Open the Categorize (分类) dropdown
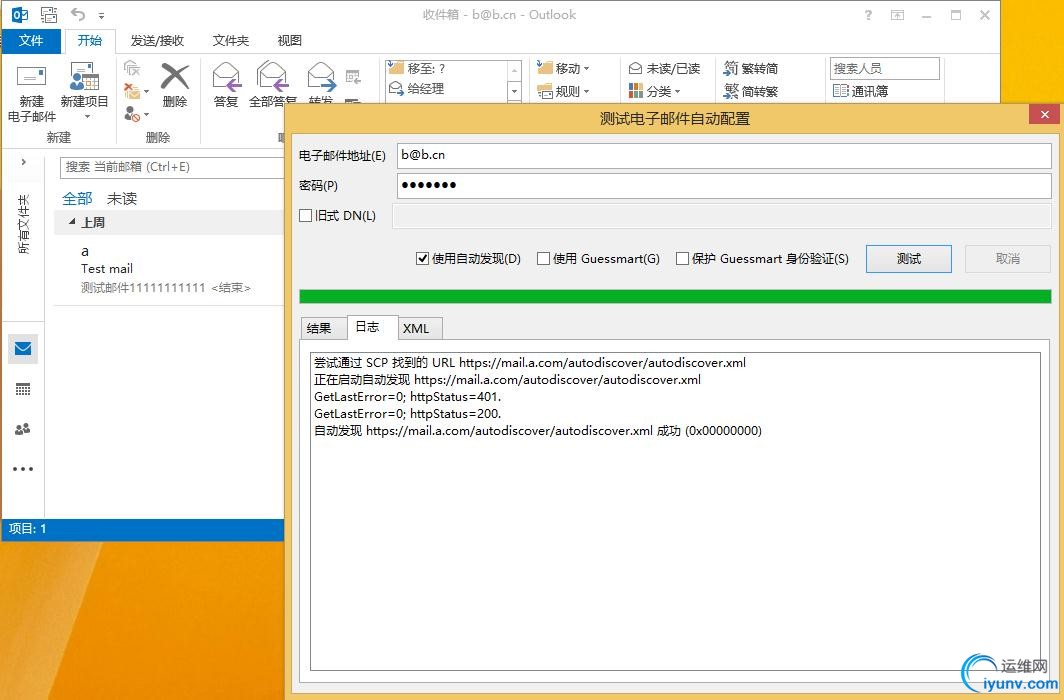Screen dimensions: 1064x700 (654, 91)
